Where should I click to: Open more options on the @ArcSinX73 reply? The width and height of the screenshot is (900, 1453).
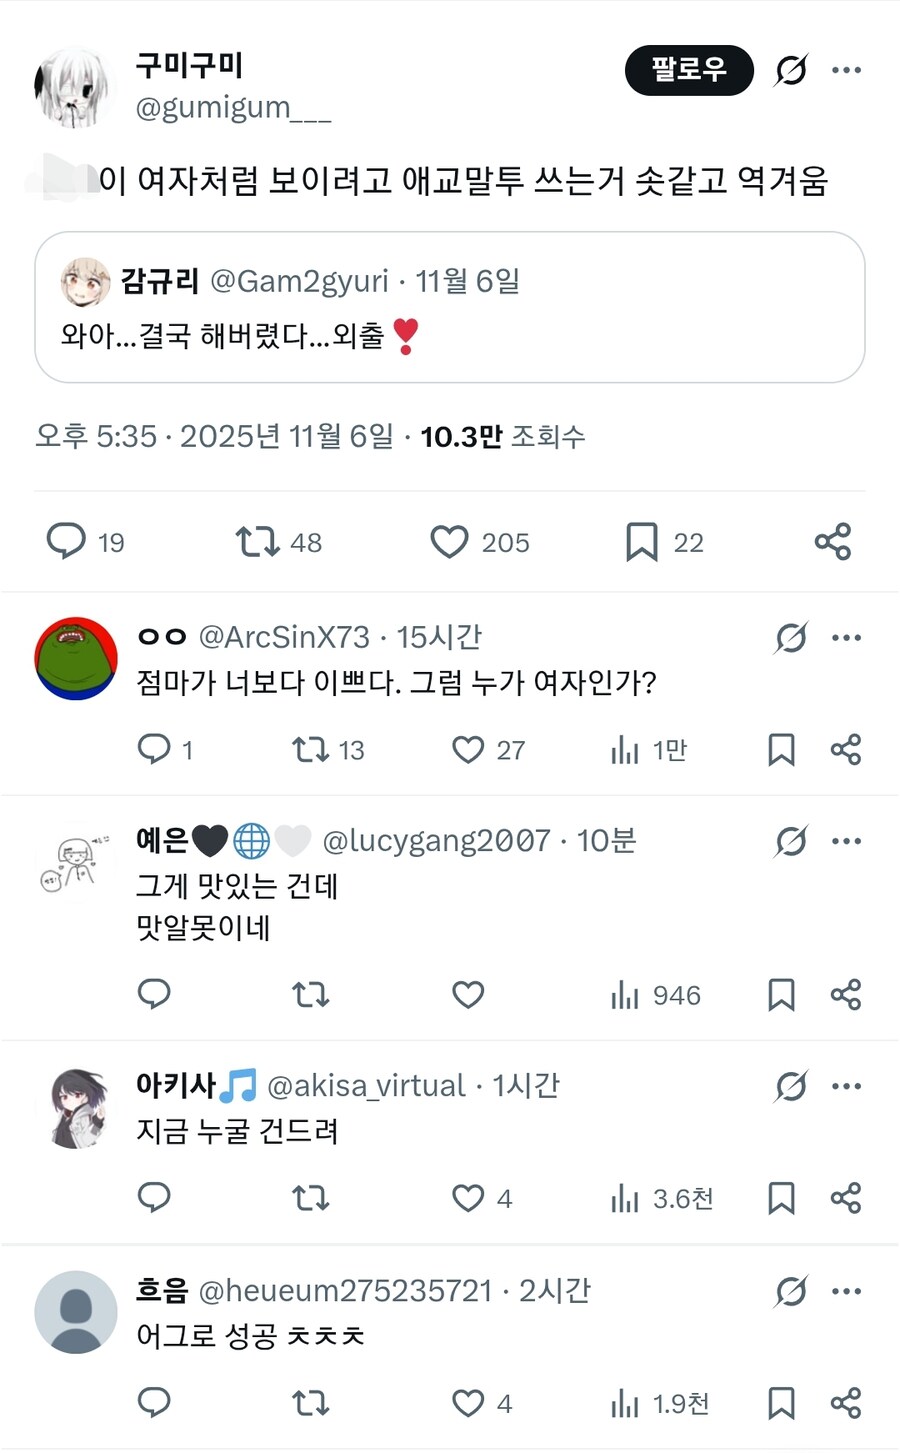846,638
